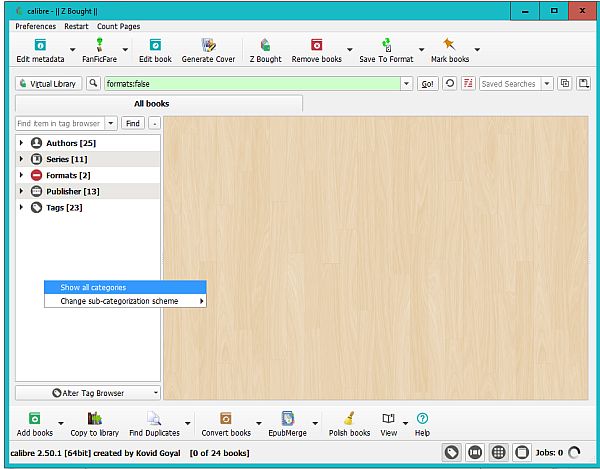
Task: Open Remove books dropdown arrow
Action: point(350,49)
